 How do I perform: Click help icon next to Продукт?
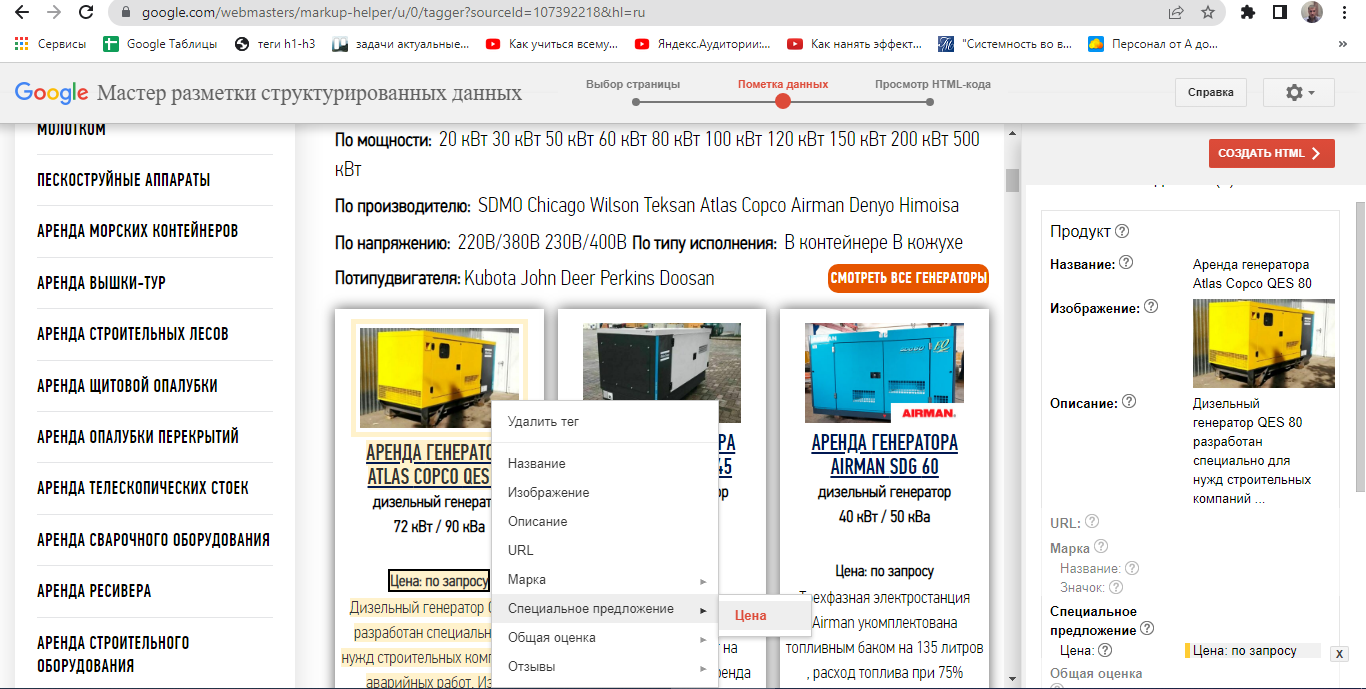(x=1122, y=231)
